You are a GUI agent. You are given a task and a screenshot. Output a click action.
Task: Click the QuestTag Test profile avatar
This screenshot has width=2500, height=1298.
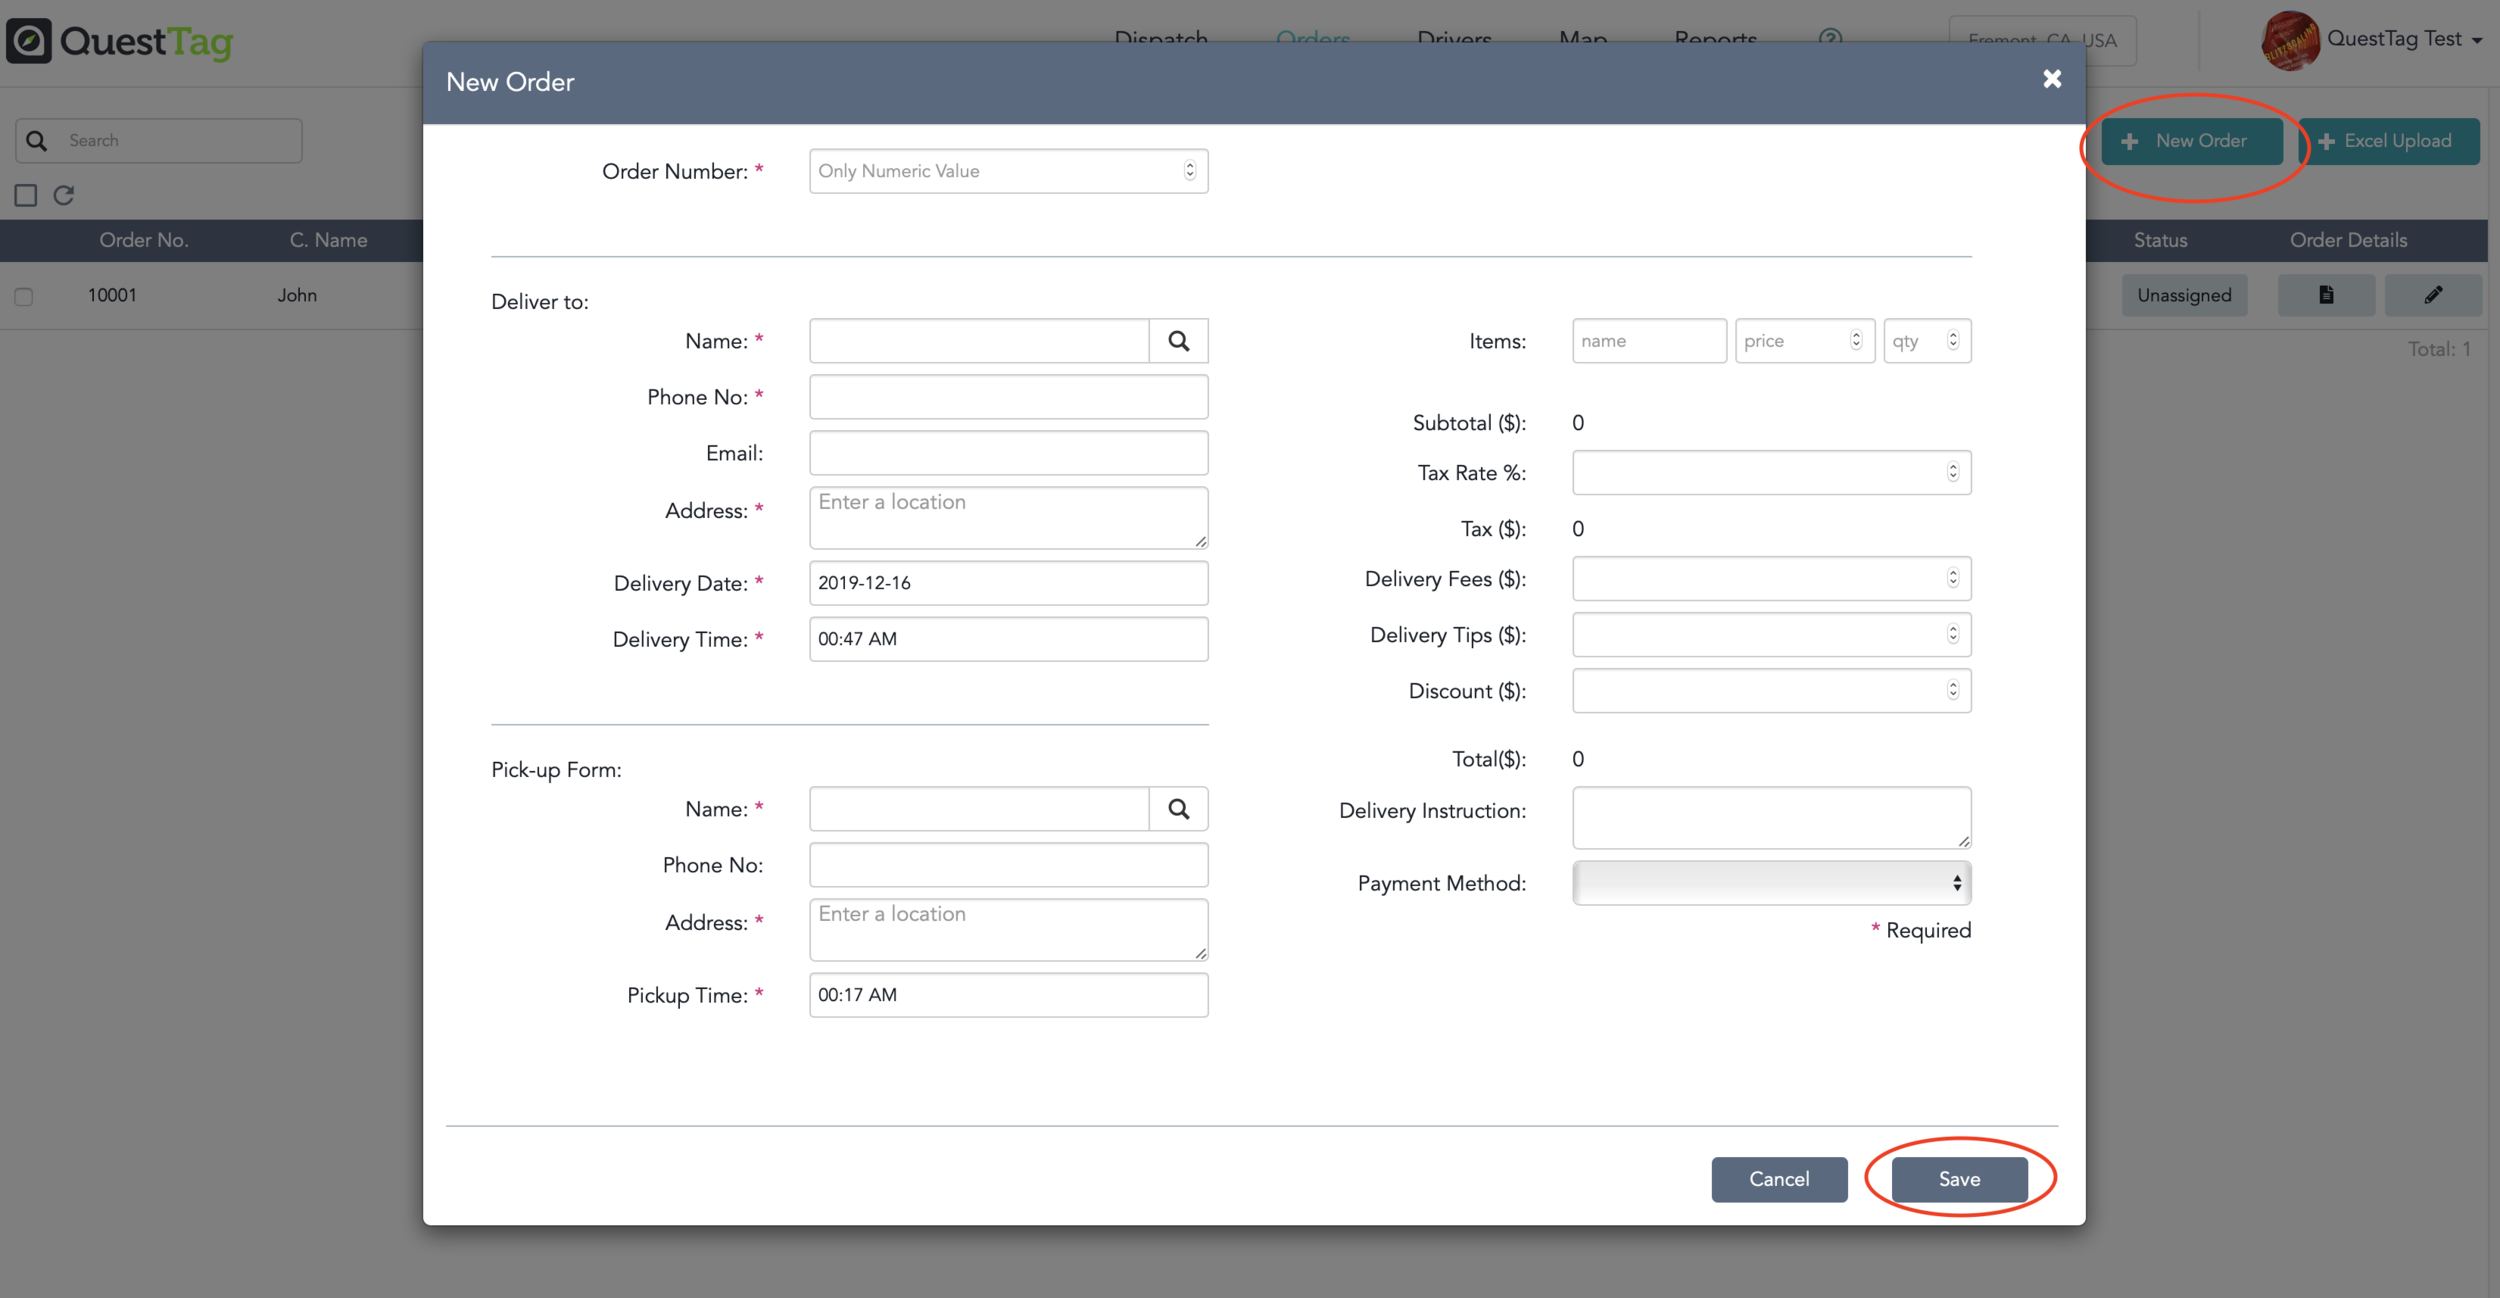(2289, 40)
